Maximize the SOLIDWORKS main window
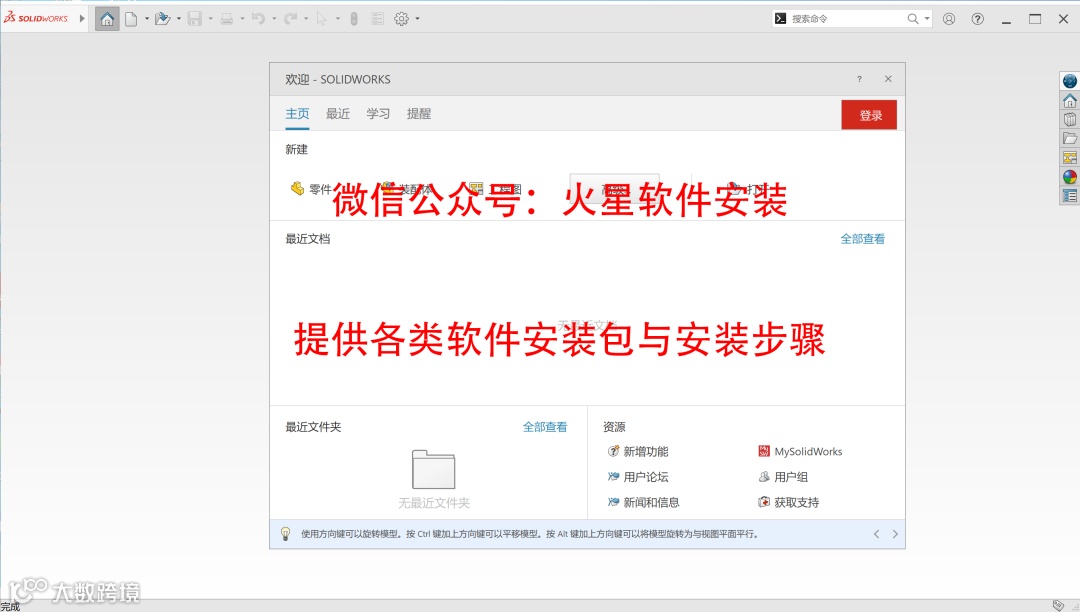This screenshot has width=1080, height=612. (1035, 19)
